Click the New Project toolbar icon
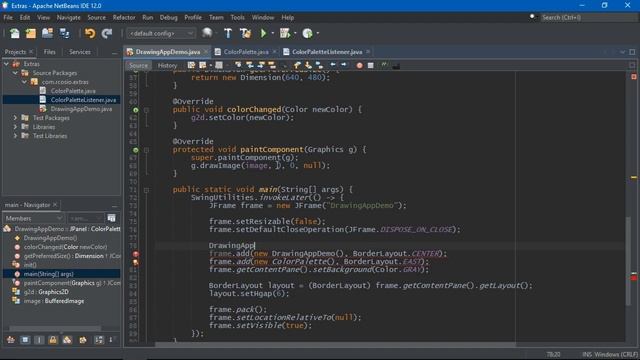This screenshot has width=640, height=360. click(x=31, y=33)
